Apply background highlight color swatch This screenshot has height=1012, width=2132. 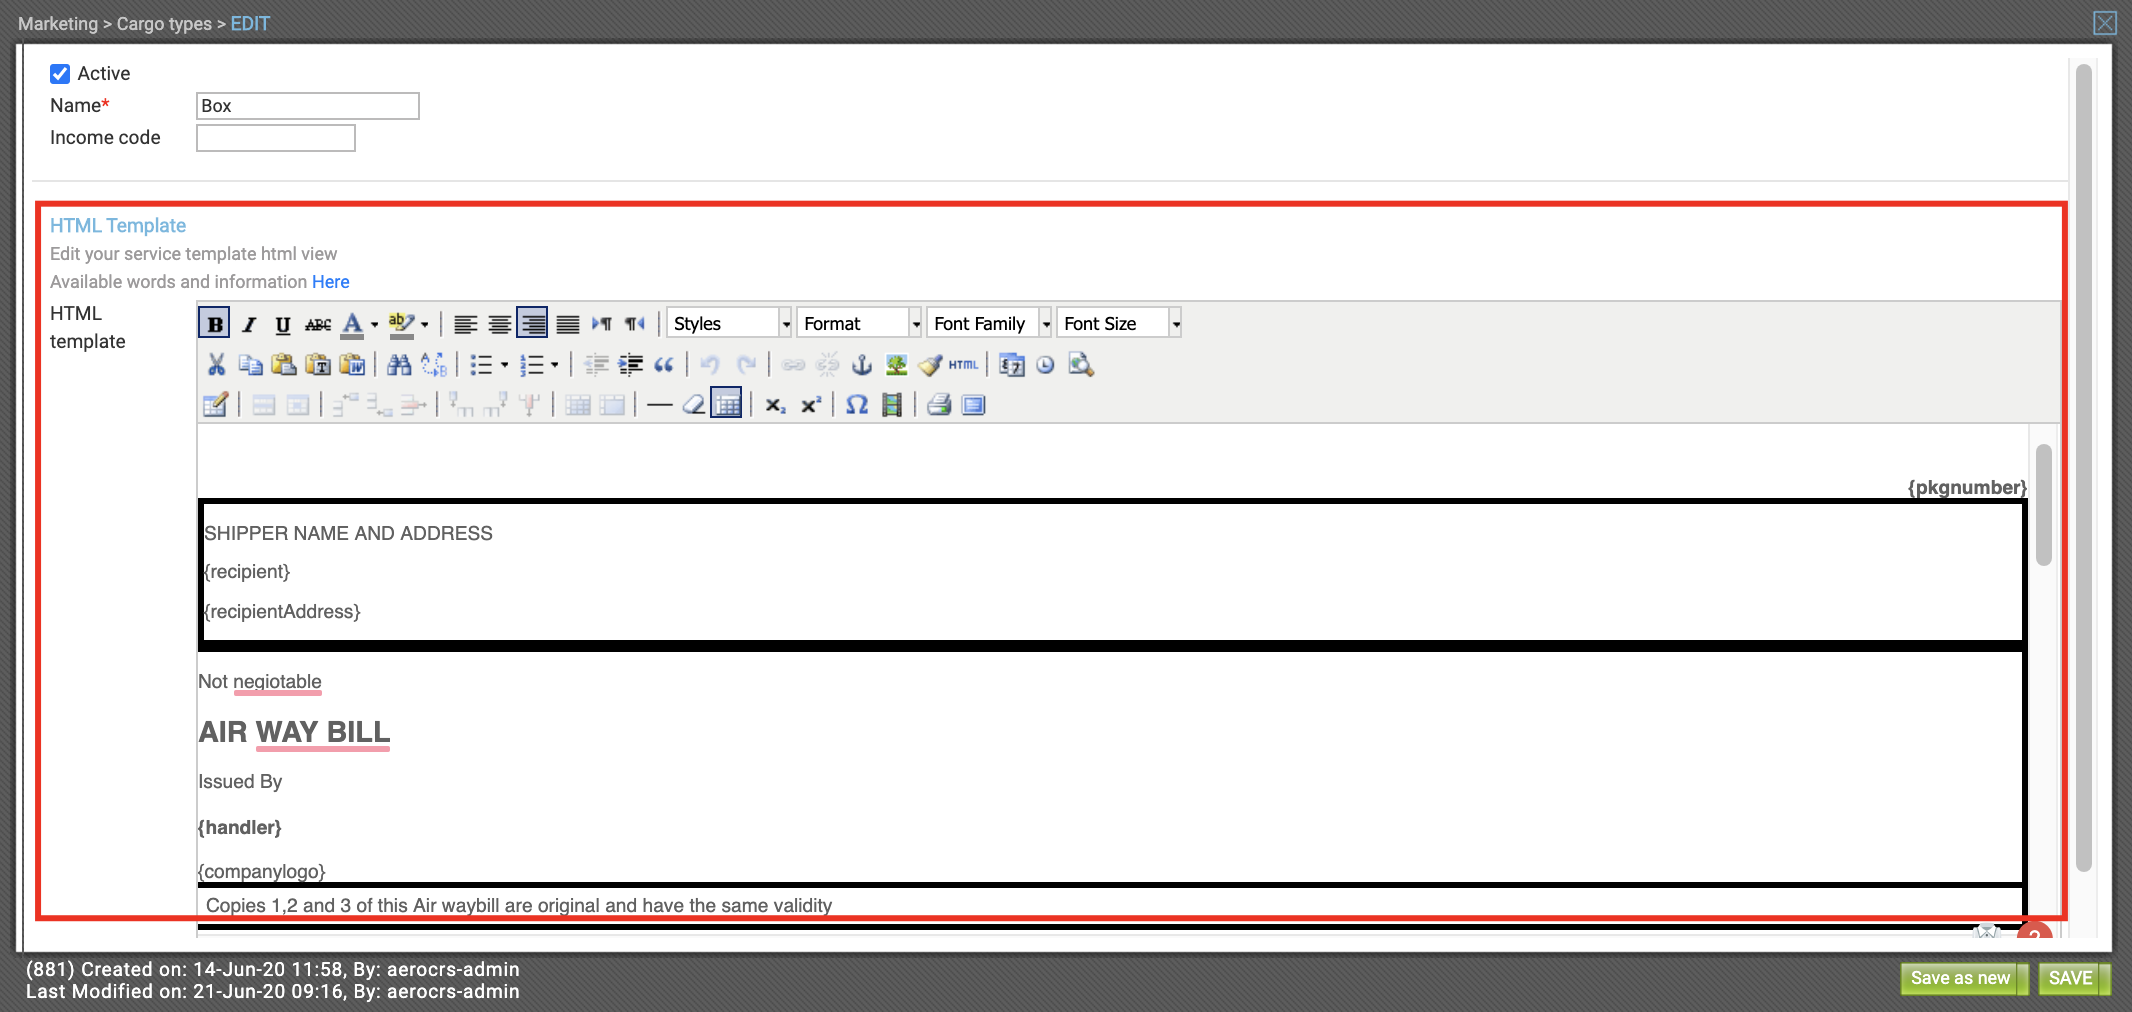(402, 324)
